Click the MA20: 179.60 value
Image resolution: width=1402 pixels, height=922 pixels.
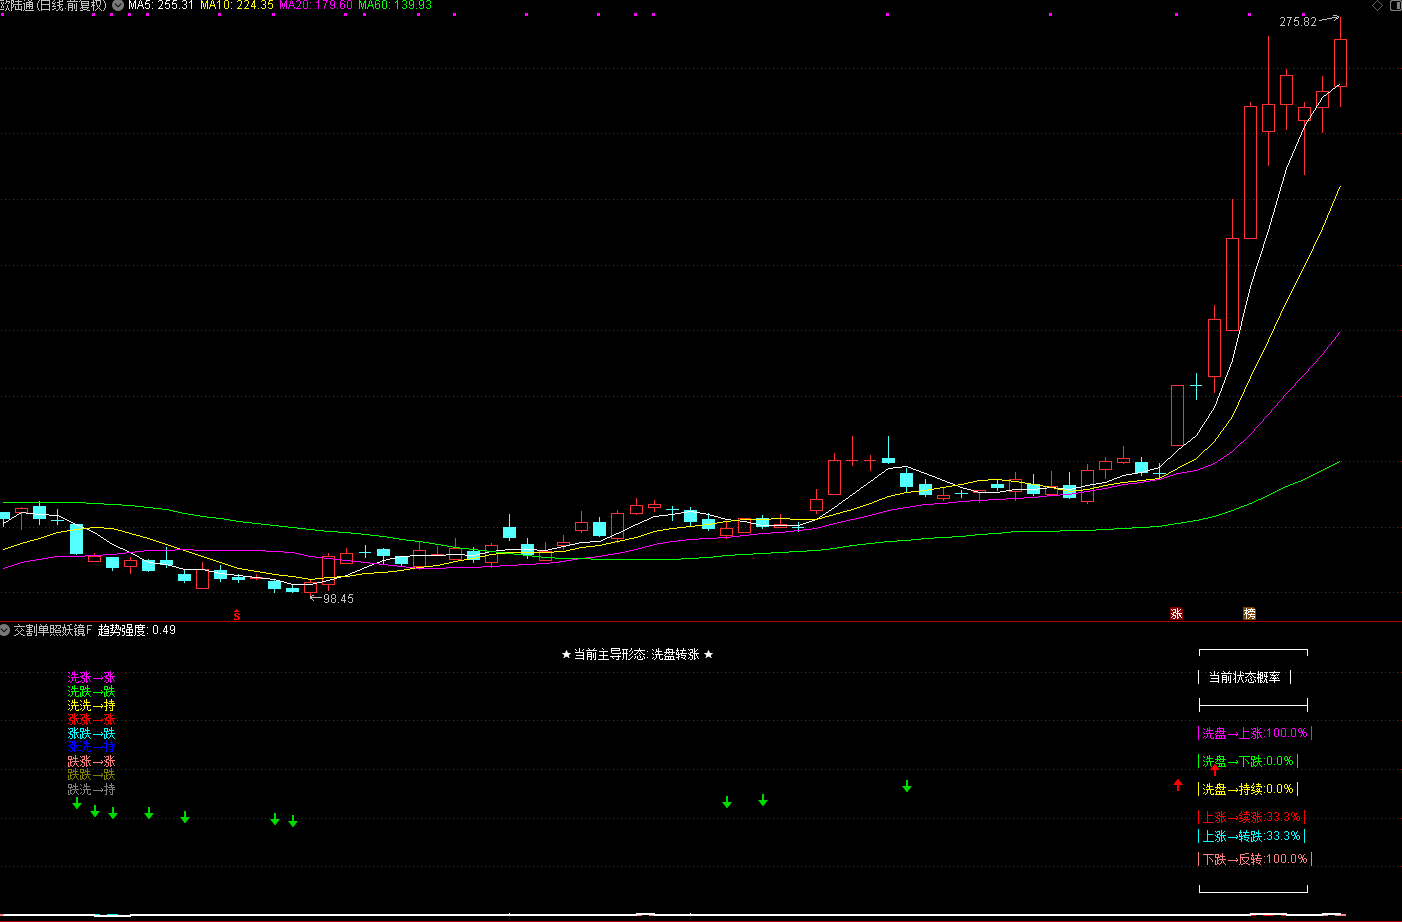point(316,5)
